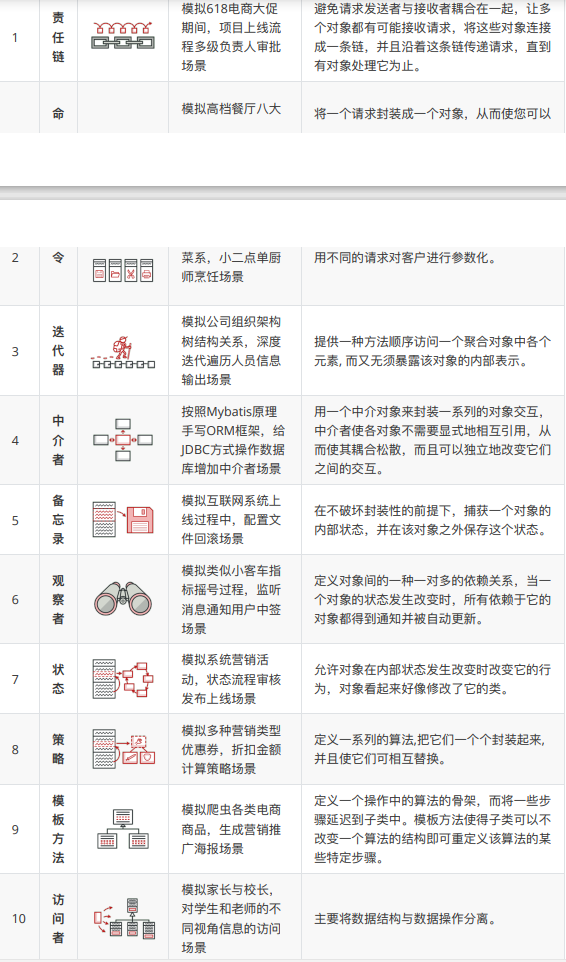Click the observer binoculars icon
566x962 pixels.
coord(123,599)
